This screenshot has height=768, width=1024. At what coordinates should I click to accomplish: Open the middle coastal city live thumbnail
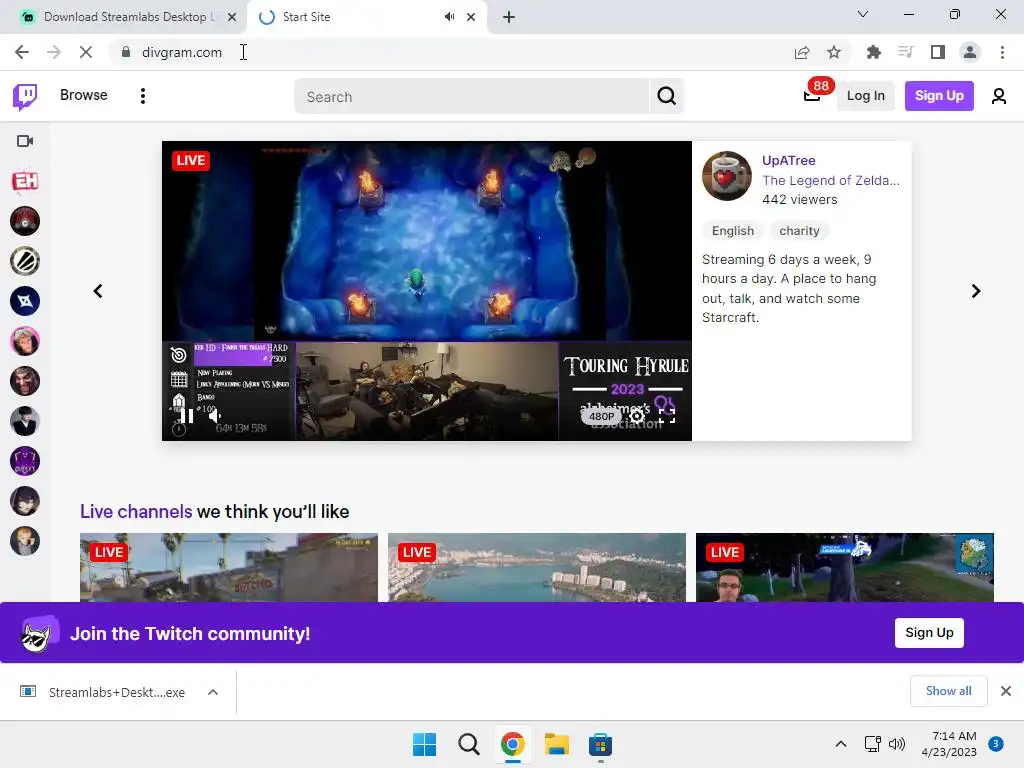coord(537,568)
